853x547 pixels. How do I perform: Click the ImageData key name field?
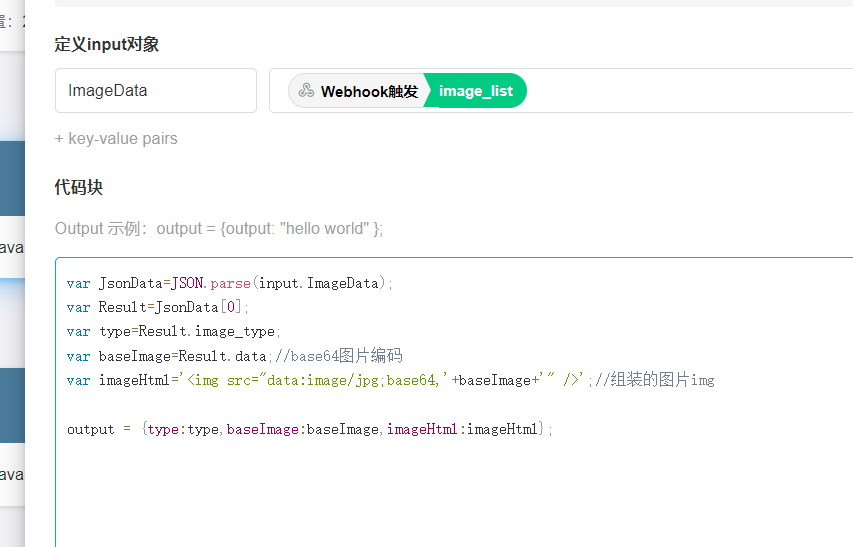tap(155, 91)
